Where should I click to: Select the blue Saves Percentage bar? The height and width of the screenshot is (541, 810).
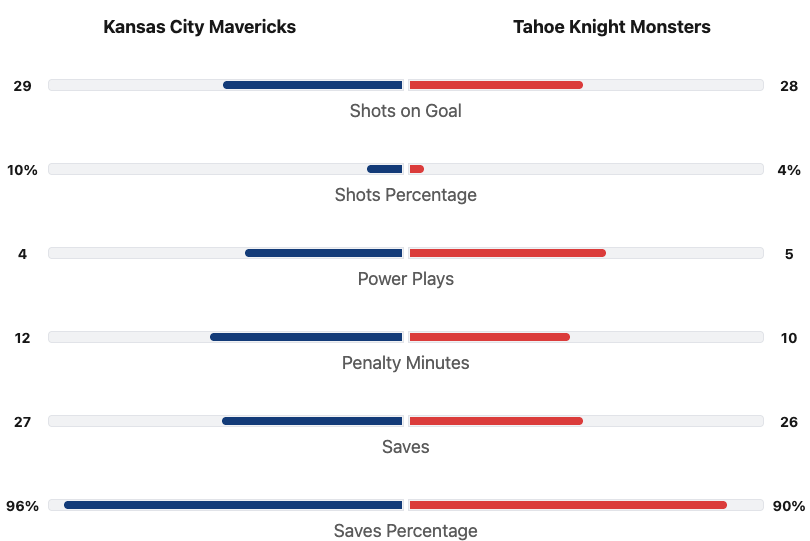pos(233,505)
